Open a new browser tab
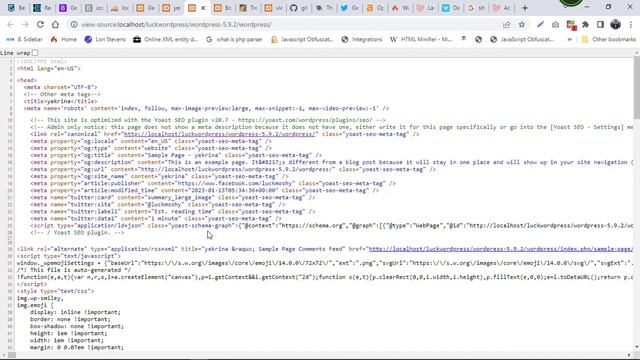 point(525,8)
